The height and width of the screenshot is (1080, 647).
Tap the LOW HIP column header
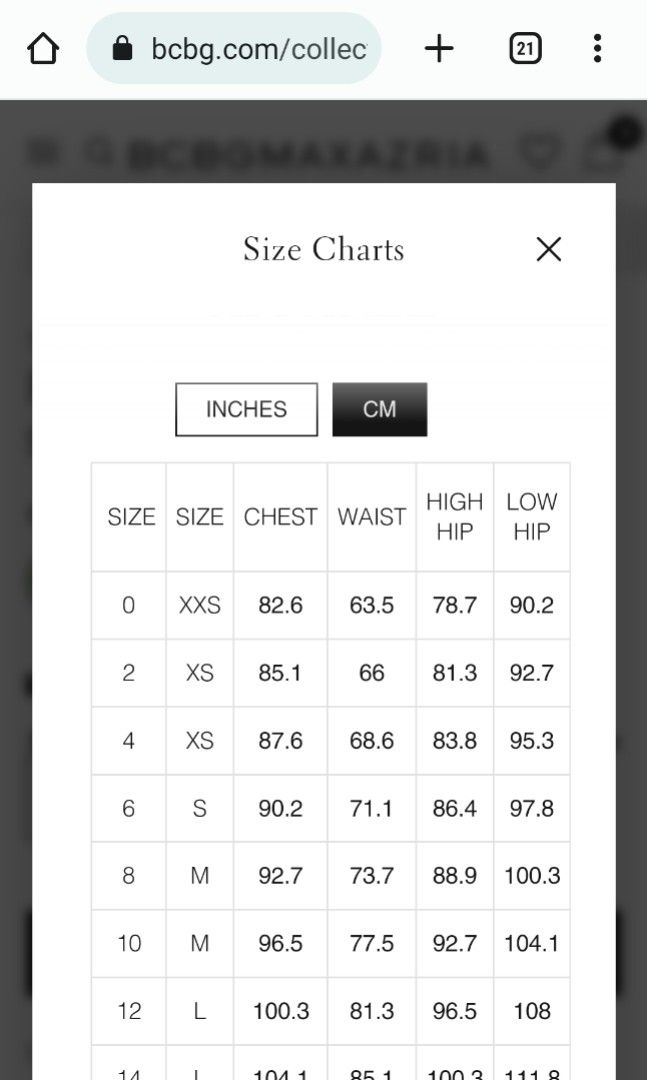[531, 517]
